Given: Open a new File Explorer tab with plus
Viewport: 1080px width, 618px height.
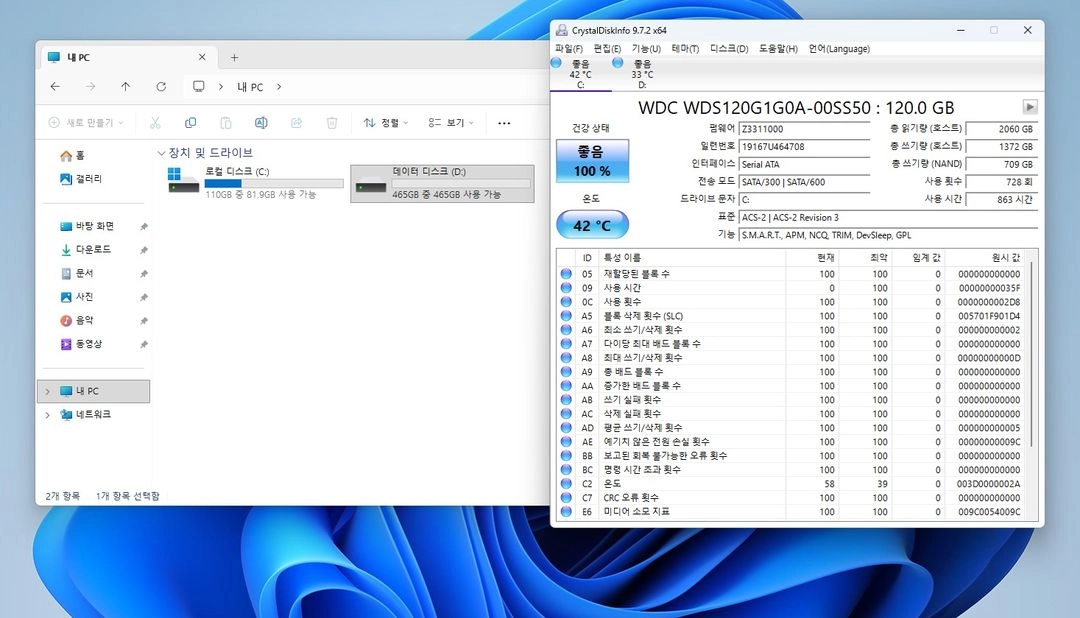Looking at the screenshot, I should pyautogui.click(x=234, y=58).
